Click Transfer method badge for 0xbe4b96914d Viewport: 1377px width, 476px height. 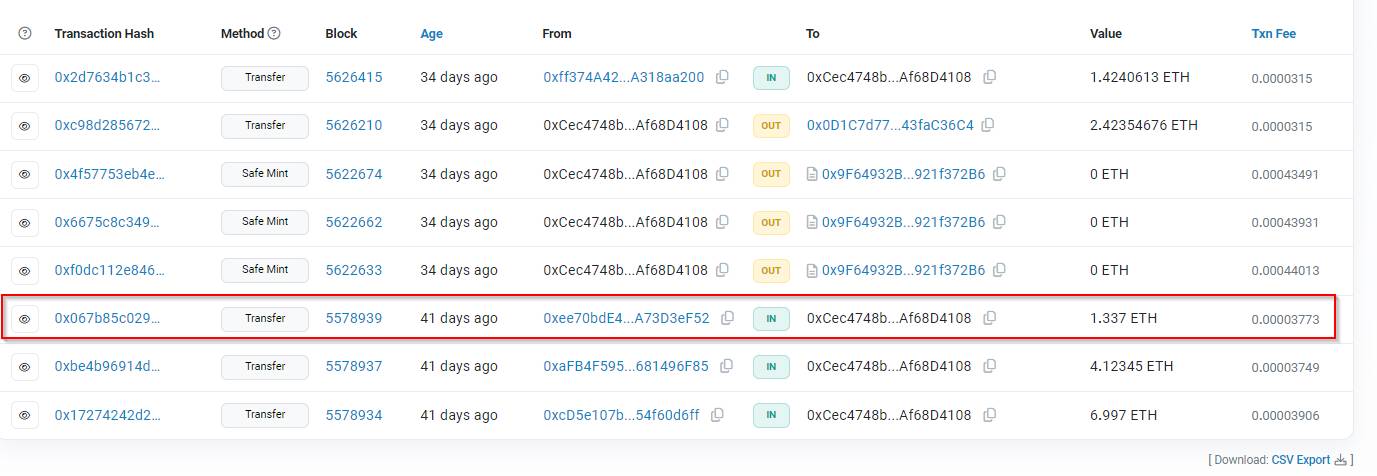click(x=265, y=367)
